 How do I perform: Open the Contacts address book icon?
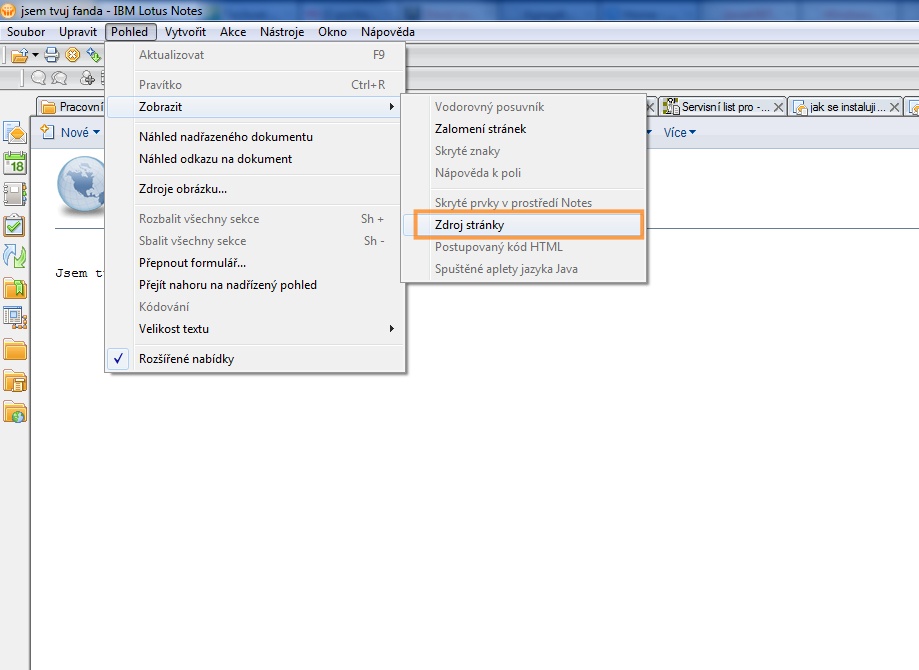pyautogui.click(x=15, y=195)
